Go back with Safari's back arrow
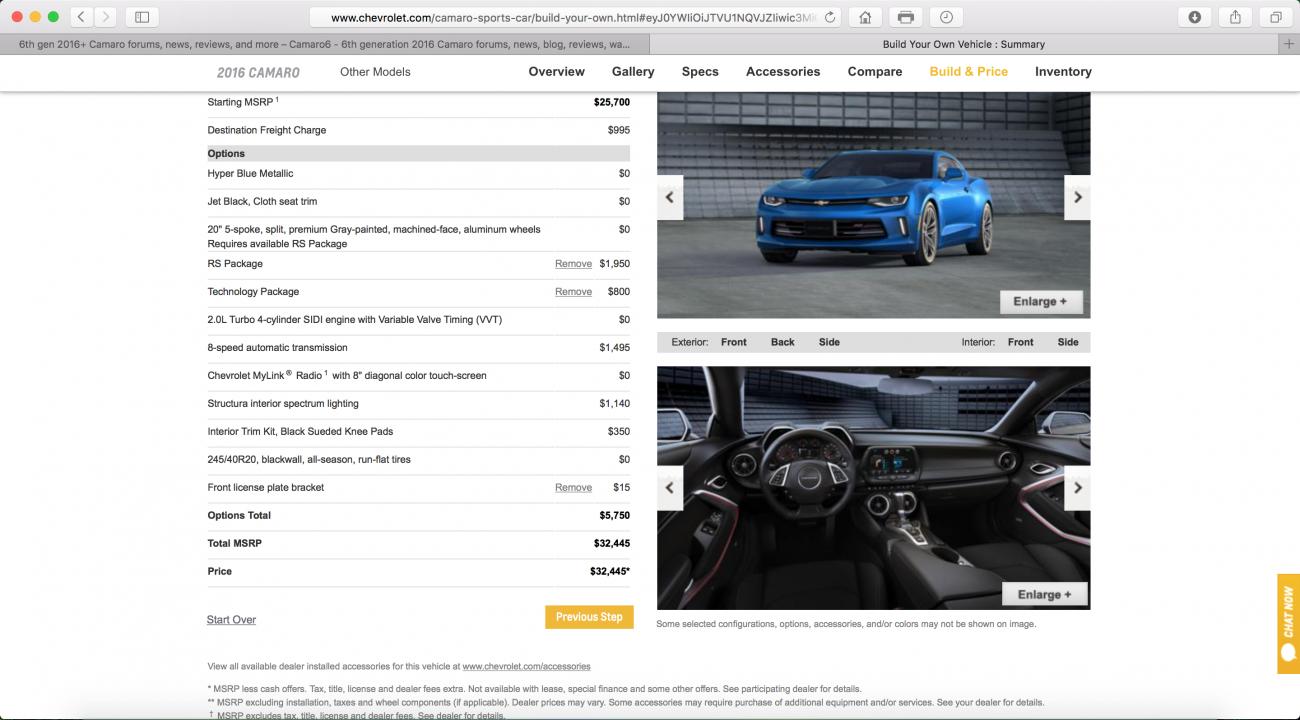 pyautogui.click(x=81, y=17)
